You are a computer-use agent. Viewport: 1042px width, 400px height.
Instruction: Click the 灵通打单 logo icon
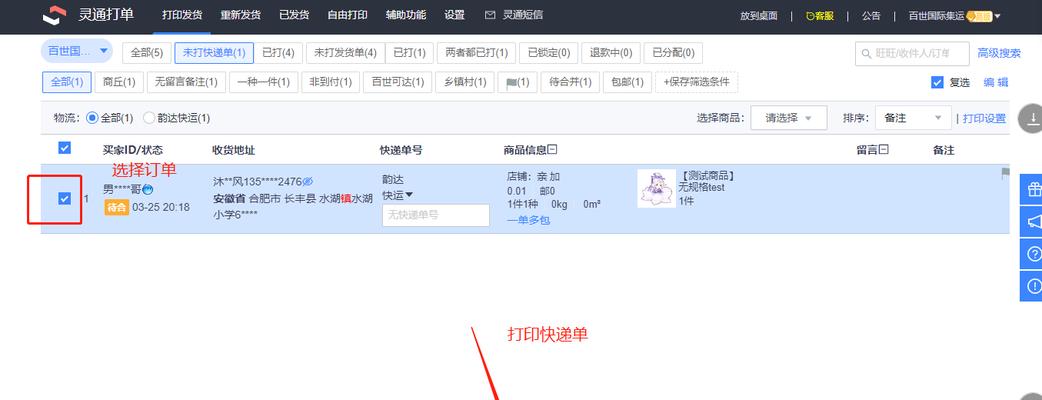[54, 15]
